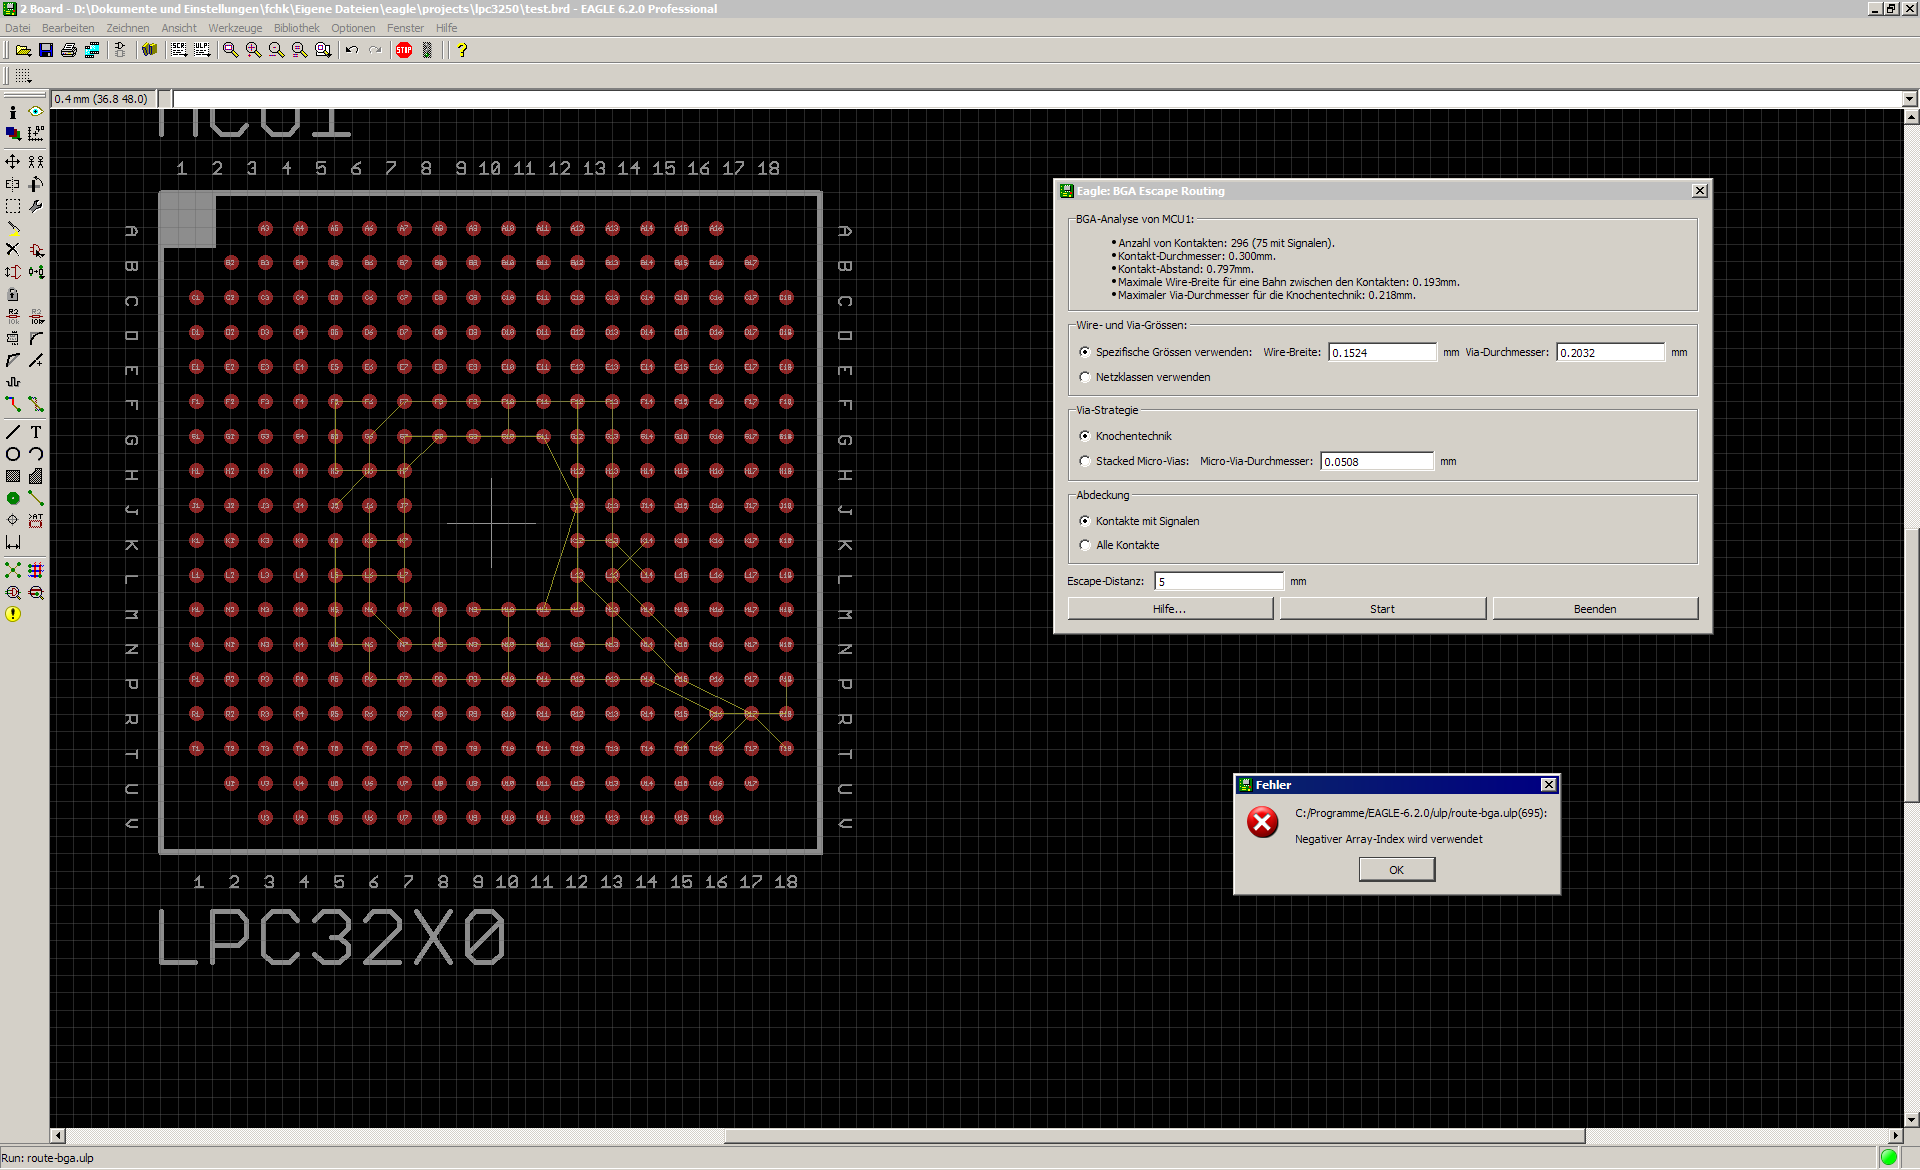Close the Fehler error dialog

(x=1548, y=785)
